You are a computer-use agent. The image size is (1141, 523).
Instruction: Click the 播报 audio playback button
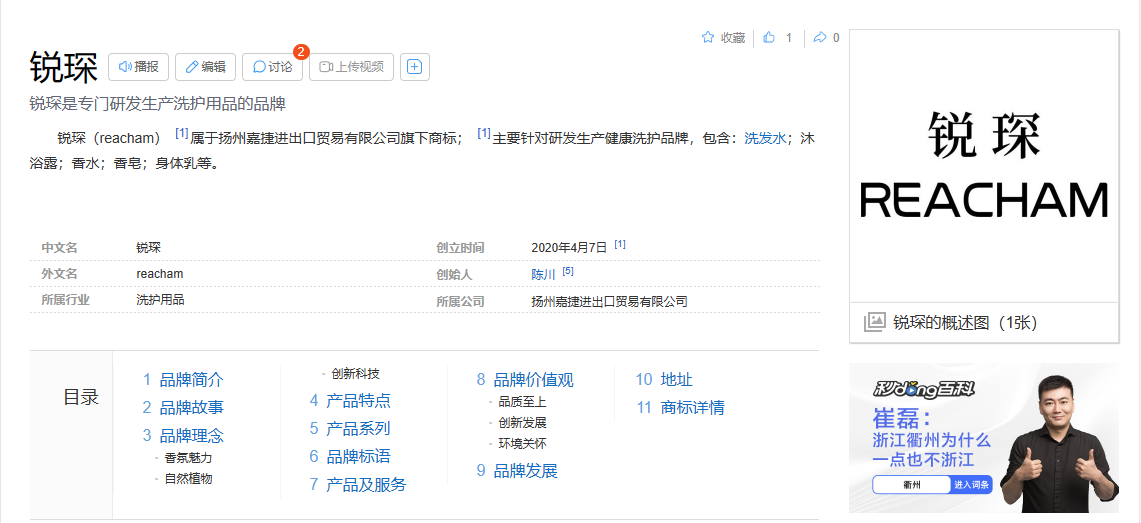pyautogui.click(x=138, y=67)
